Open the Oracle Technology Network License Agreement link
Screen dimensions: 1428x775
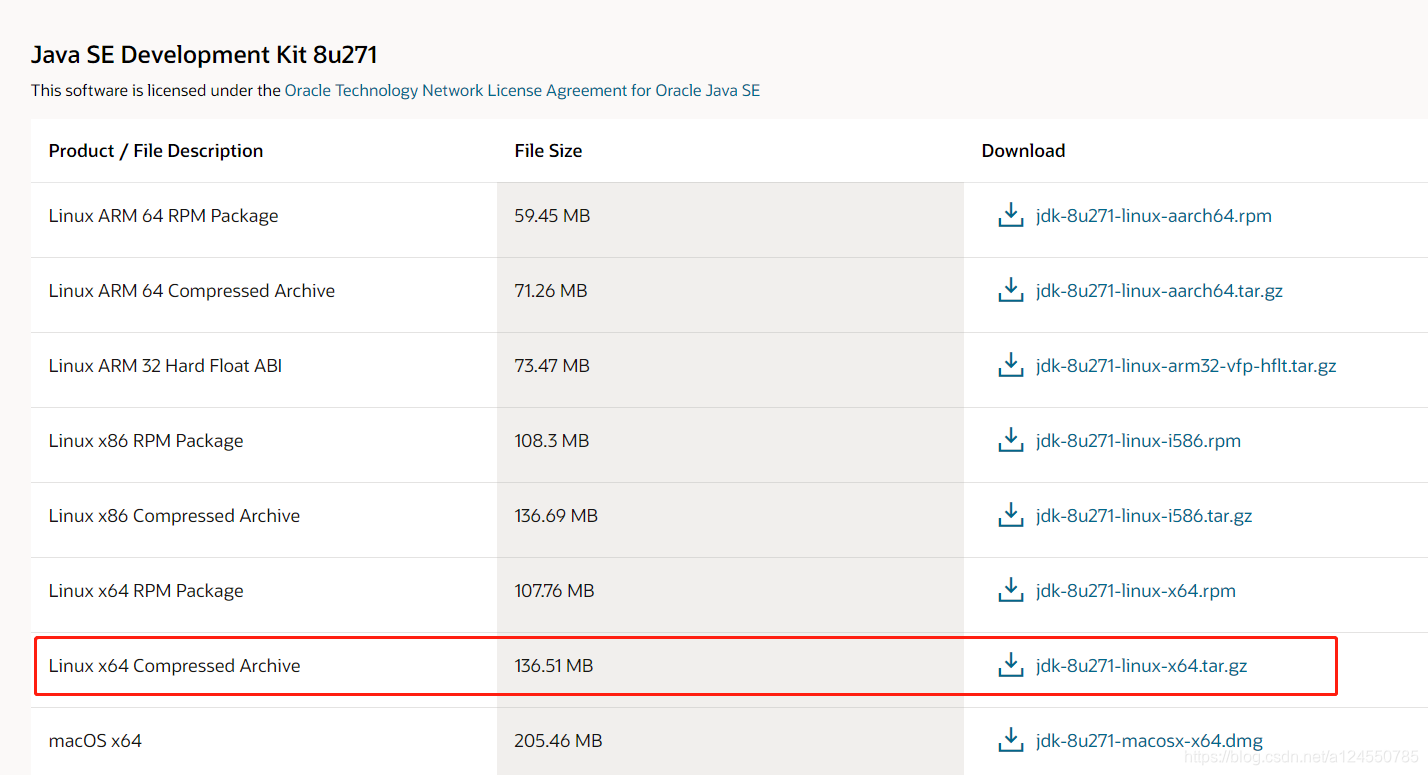coord(522,90)
